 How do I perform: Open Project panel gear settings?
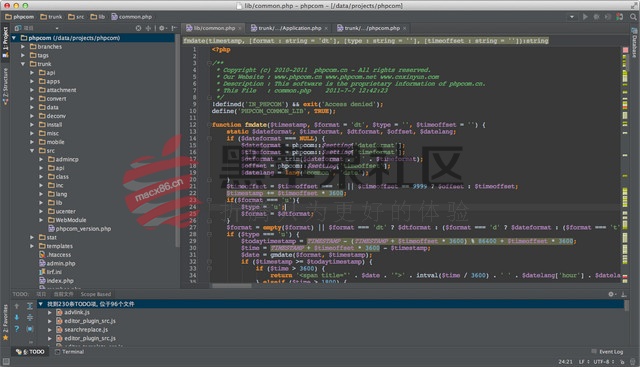[x=162, y=28]
